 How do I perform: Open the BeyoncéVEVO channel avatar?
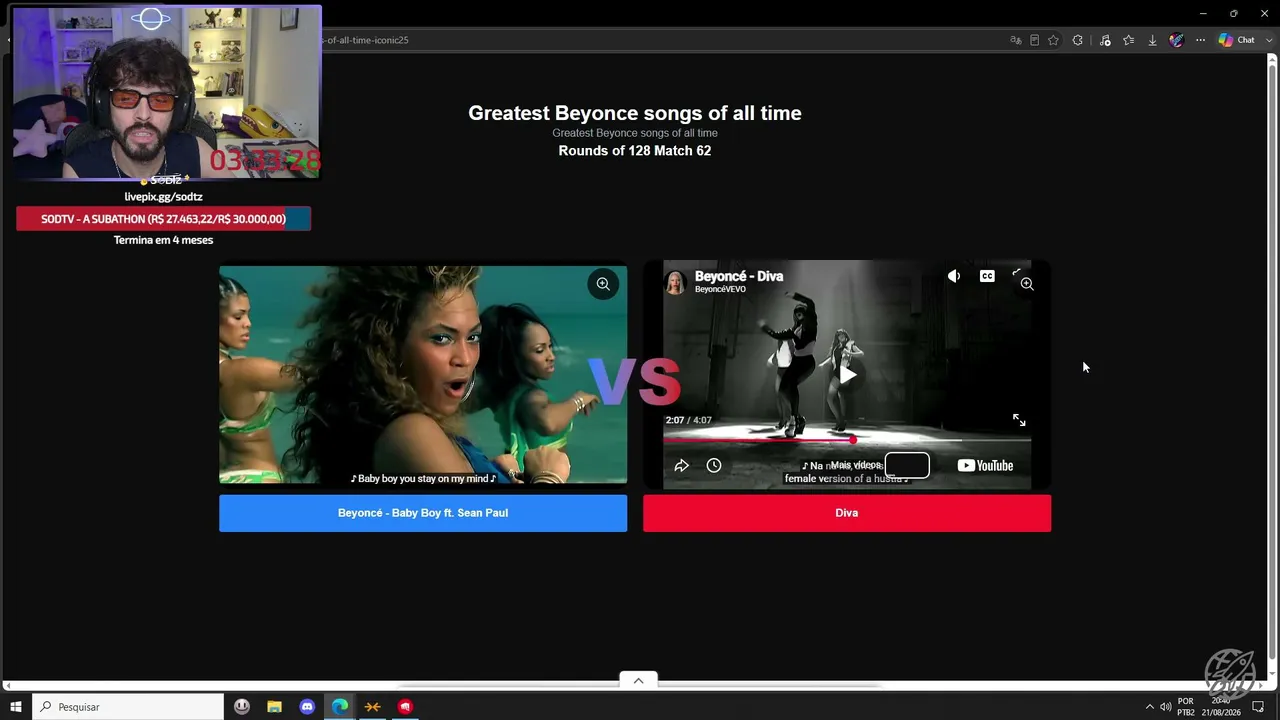[676, 282]
